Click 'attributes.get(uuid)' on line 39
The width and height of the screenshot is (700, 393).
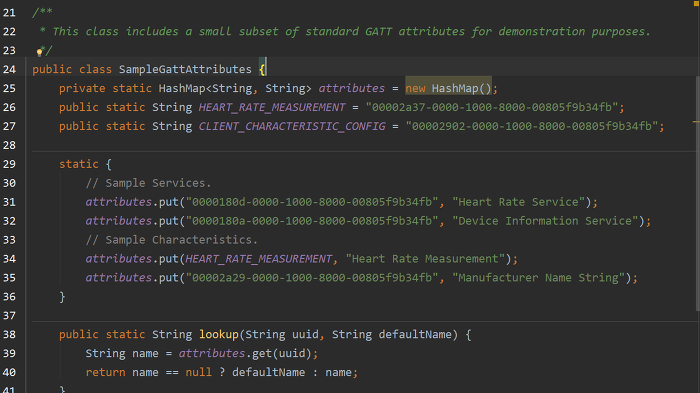(245, 353)
